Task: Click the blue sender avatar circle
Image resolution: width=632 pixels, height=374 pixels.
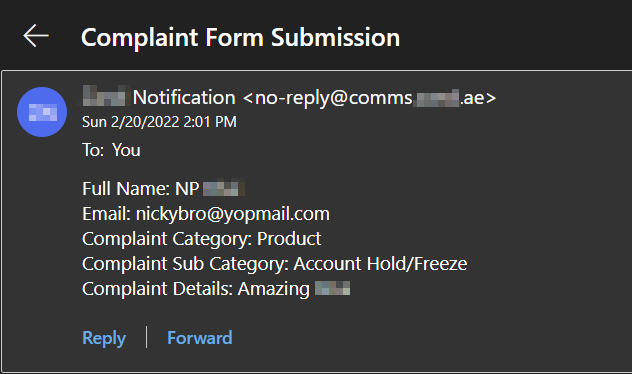Action: click(42, 112)
